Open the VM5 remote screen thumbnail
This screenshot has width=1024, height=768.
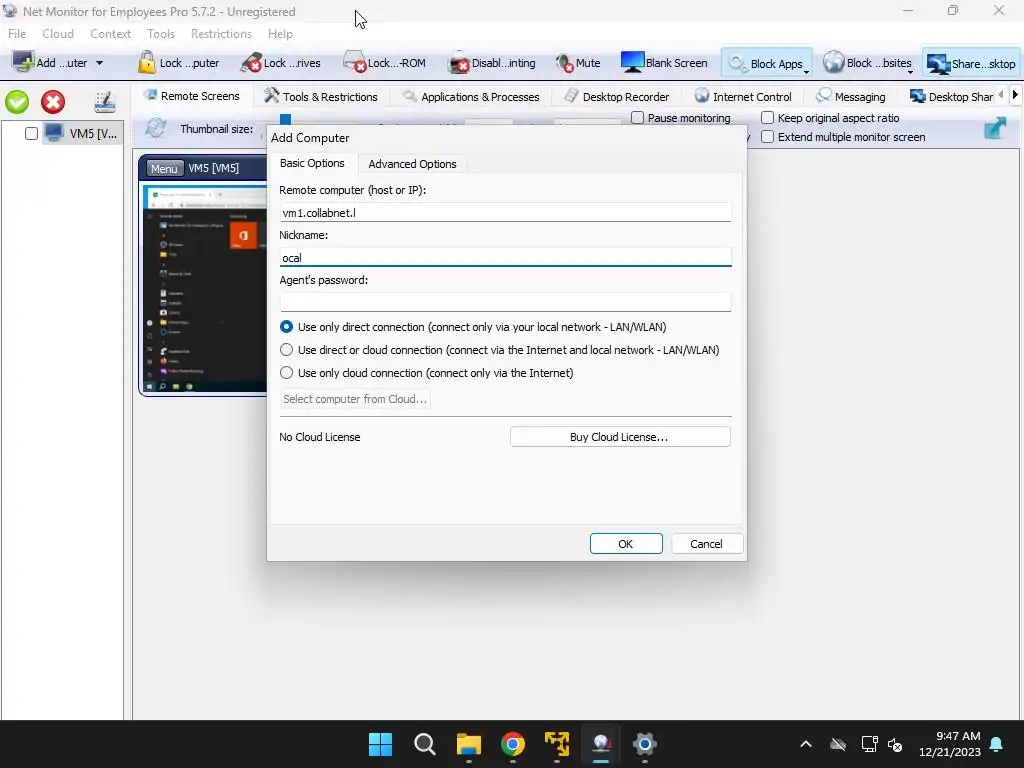(204, 289)
